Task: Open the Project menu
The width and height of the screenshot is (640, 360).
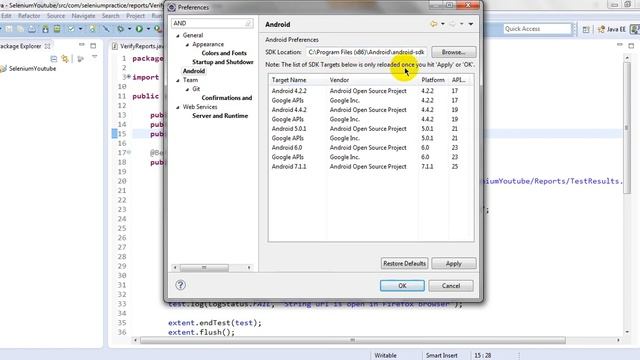Action: (136, 16)
